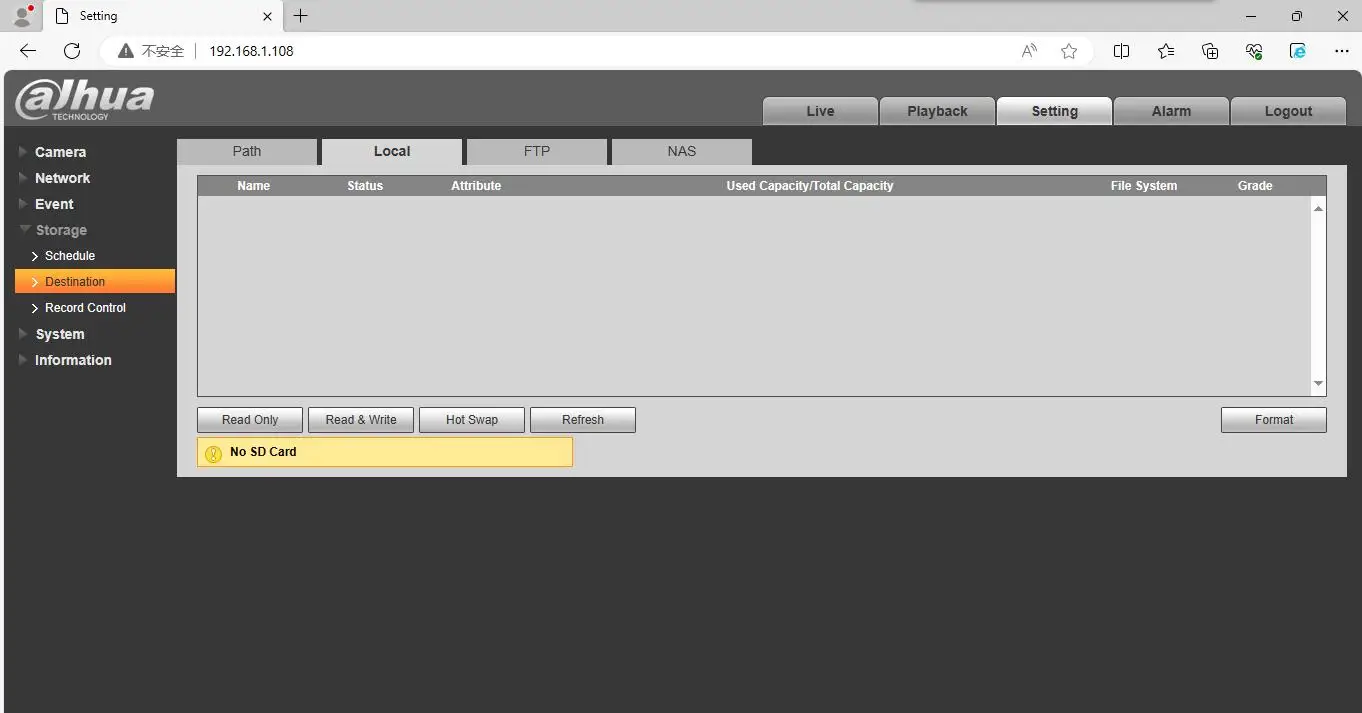Image resolution: width=1362 pixels, height=713 pixels.
Task: Add page to favorites star icon
Action: 1069,51
